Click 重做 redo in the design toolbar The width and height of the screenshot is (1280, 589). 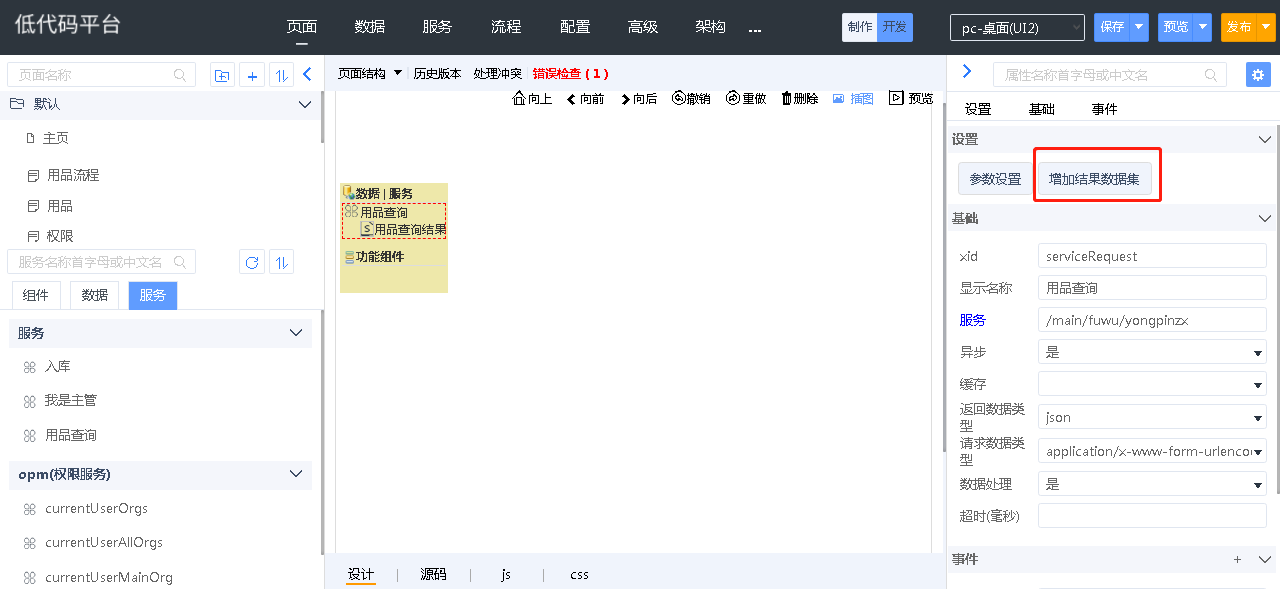746,98
